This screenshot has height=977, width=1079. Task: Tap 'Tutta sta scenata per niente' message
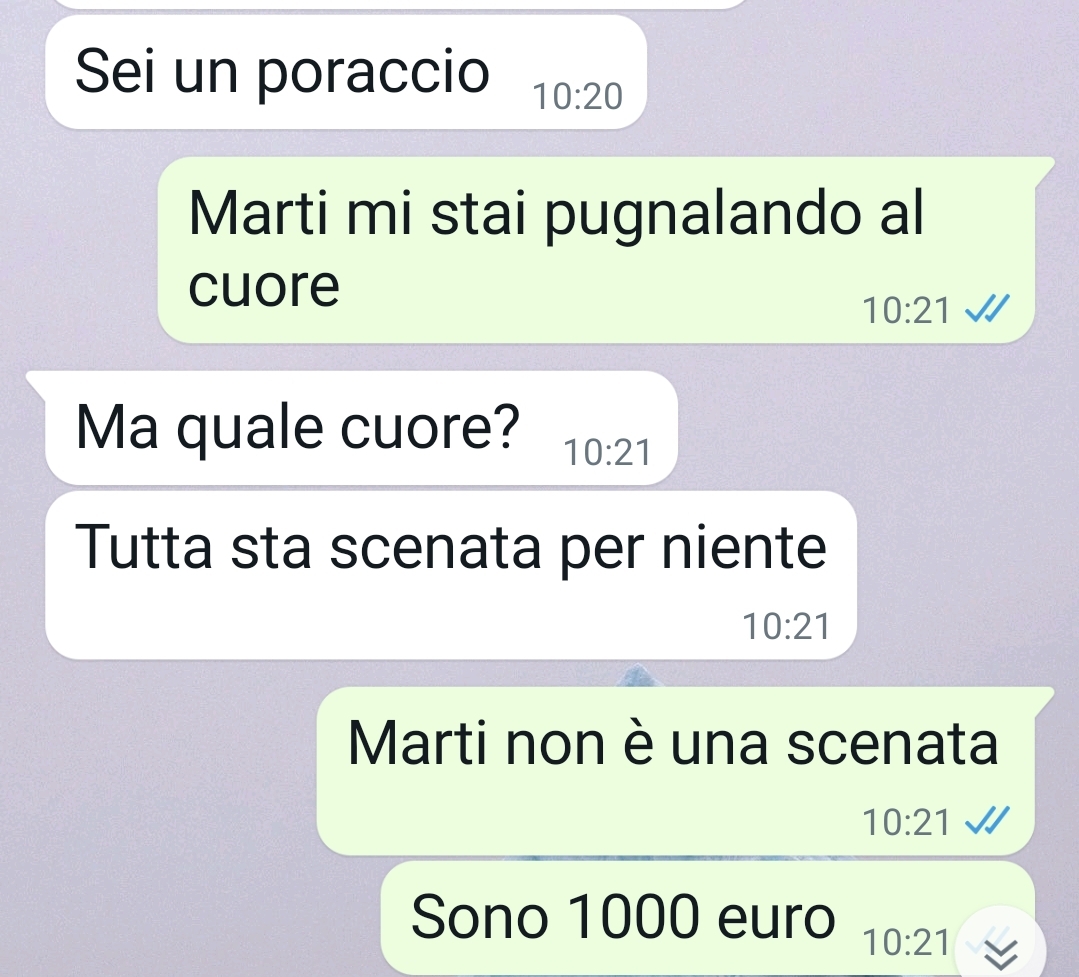(x=451, y=575)
